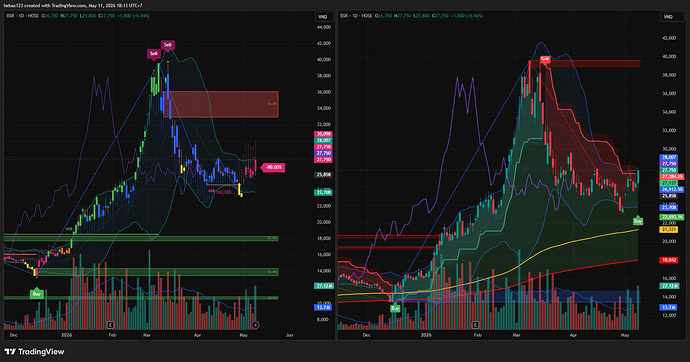Click the teal 28,057 price label on left chart
Viewport: 690px width, 362px height.
pyautogui.click(x=323, y=140)
